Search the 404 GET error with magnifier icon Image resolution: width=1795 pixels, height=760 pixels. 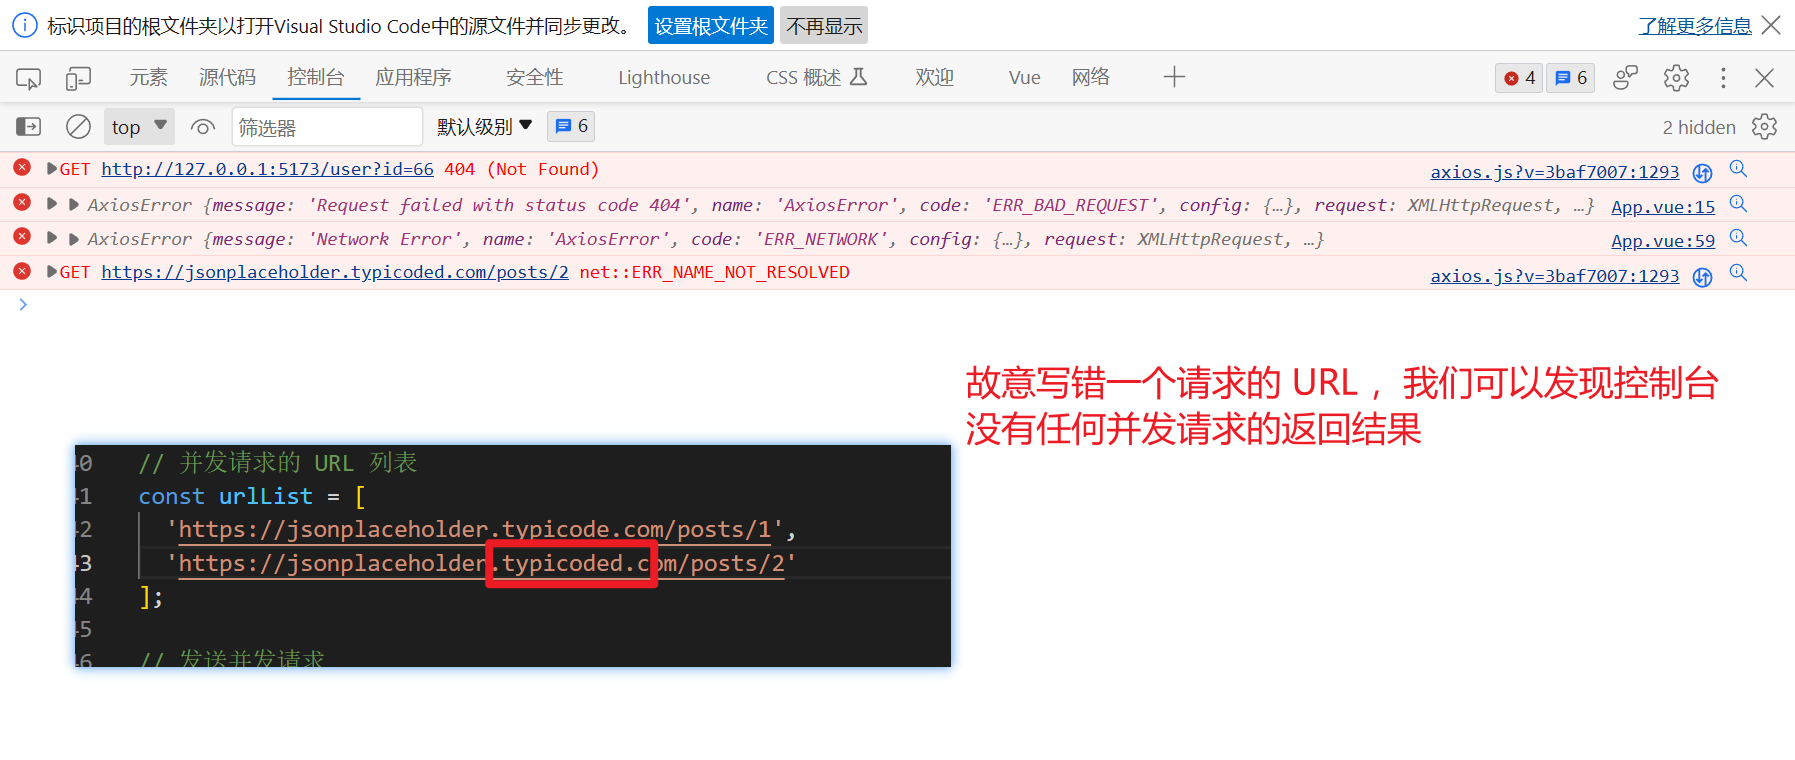[x=1738, y=169]
